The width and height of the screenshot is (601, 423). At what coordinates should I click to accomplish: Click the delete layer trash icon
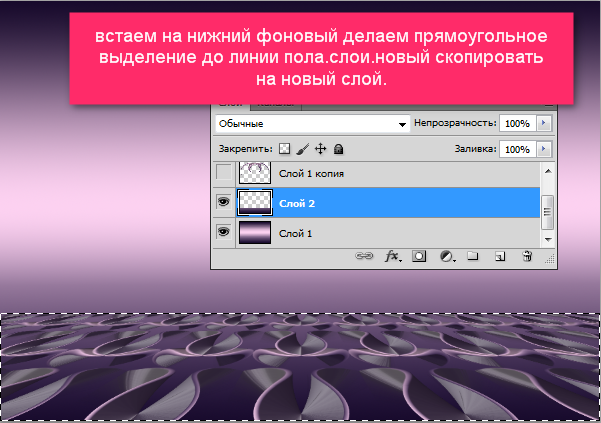pos(527,256)
